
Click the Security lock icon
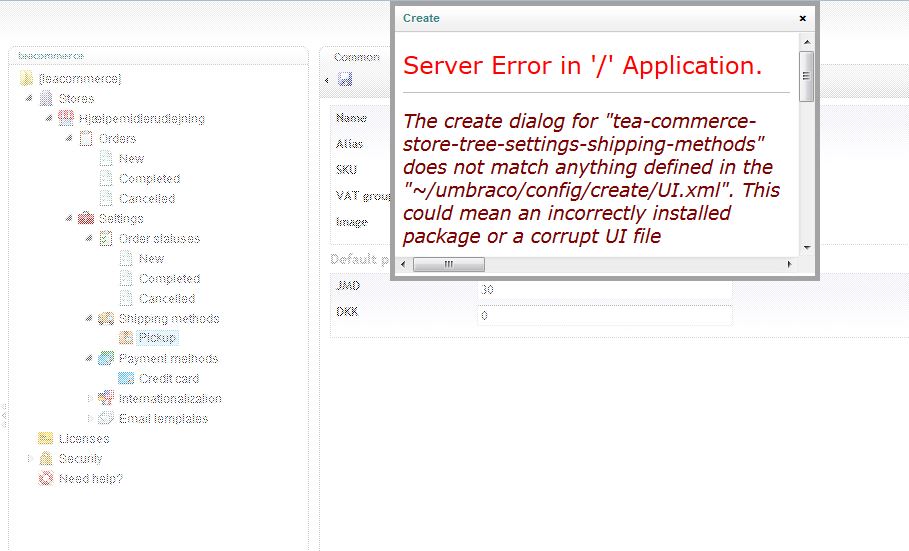point(46,458)
